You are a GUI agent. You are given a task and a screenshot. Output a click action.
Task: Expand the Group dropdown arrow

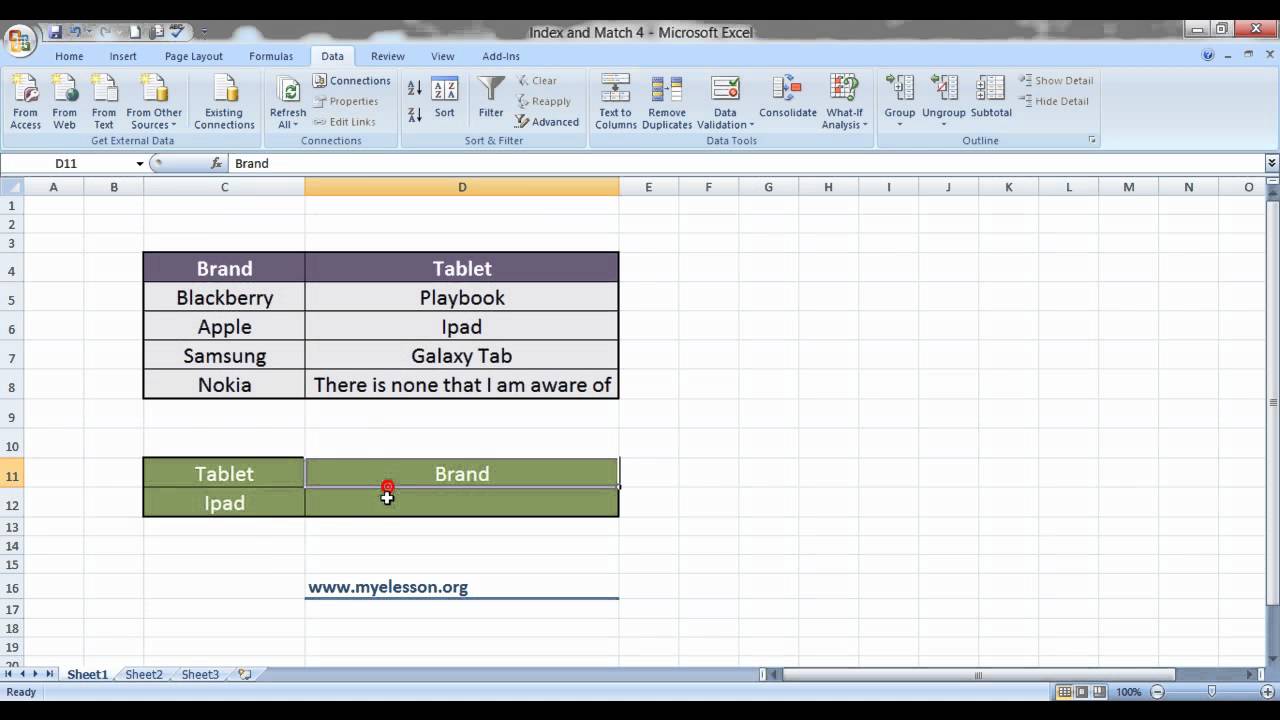pyautogui.click(x=900, y=125)
